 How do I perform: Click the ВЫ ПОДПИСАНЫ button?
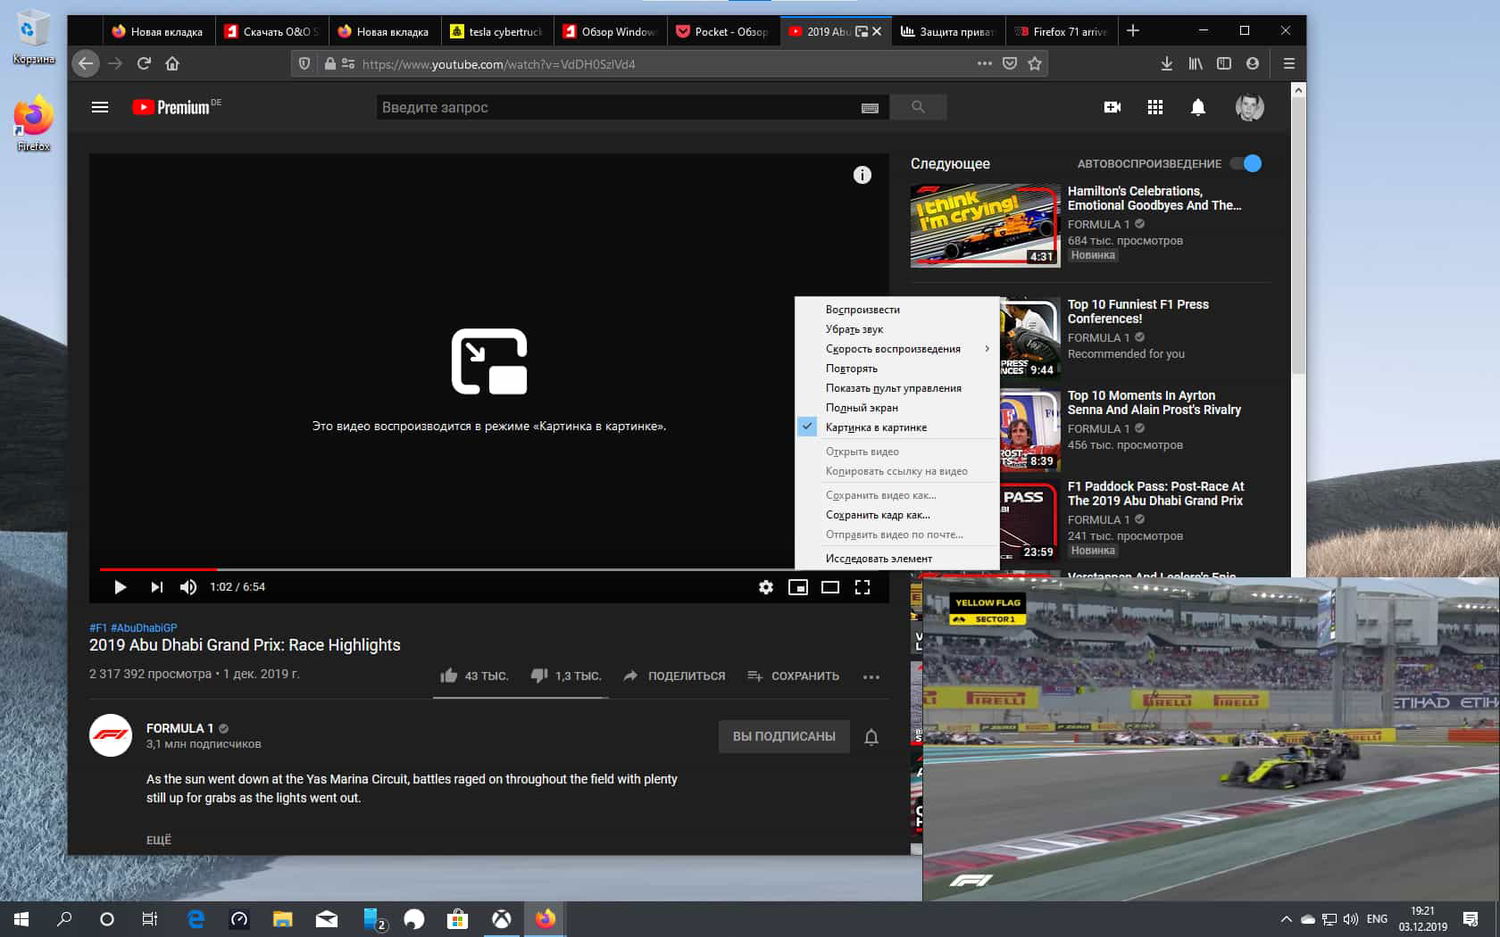pos(784,736)
